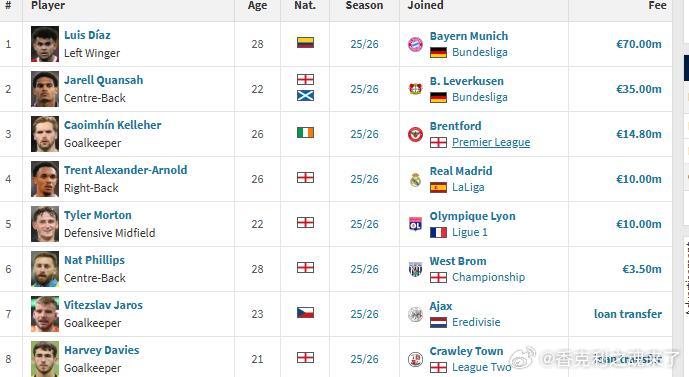Screen dimensions: 689x377
Task: Open Luis Díaz player profile photo
Action: pos(45,44)
